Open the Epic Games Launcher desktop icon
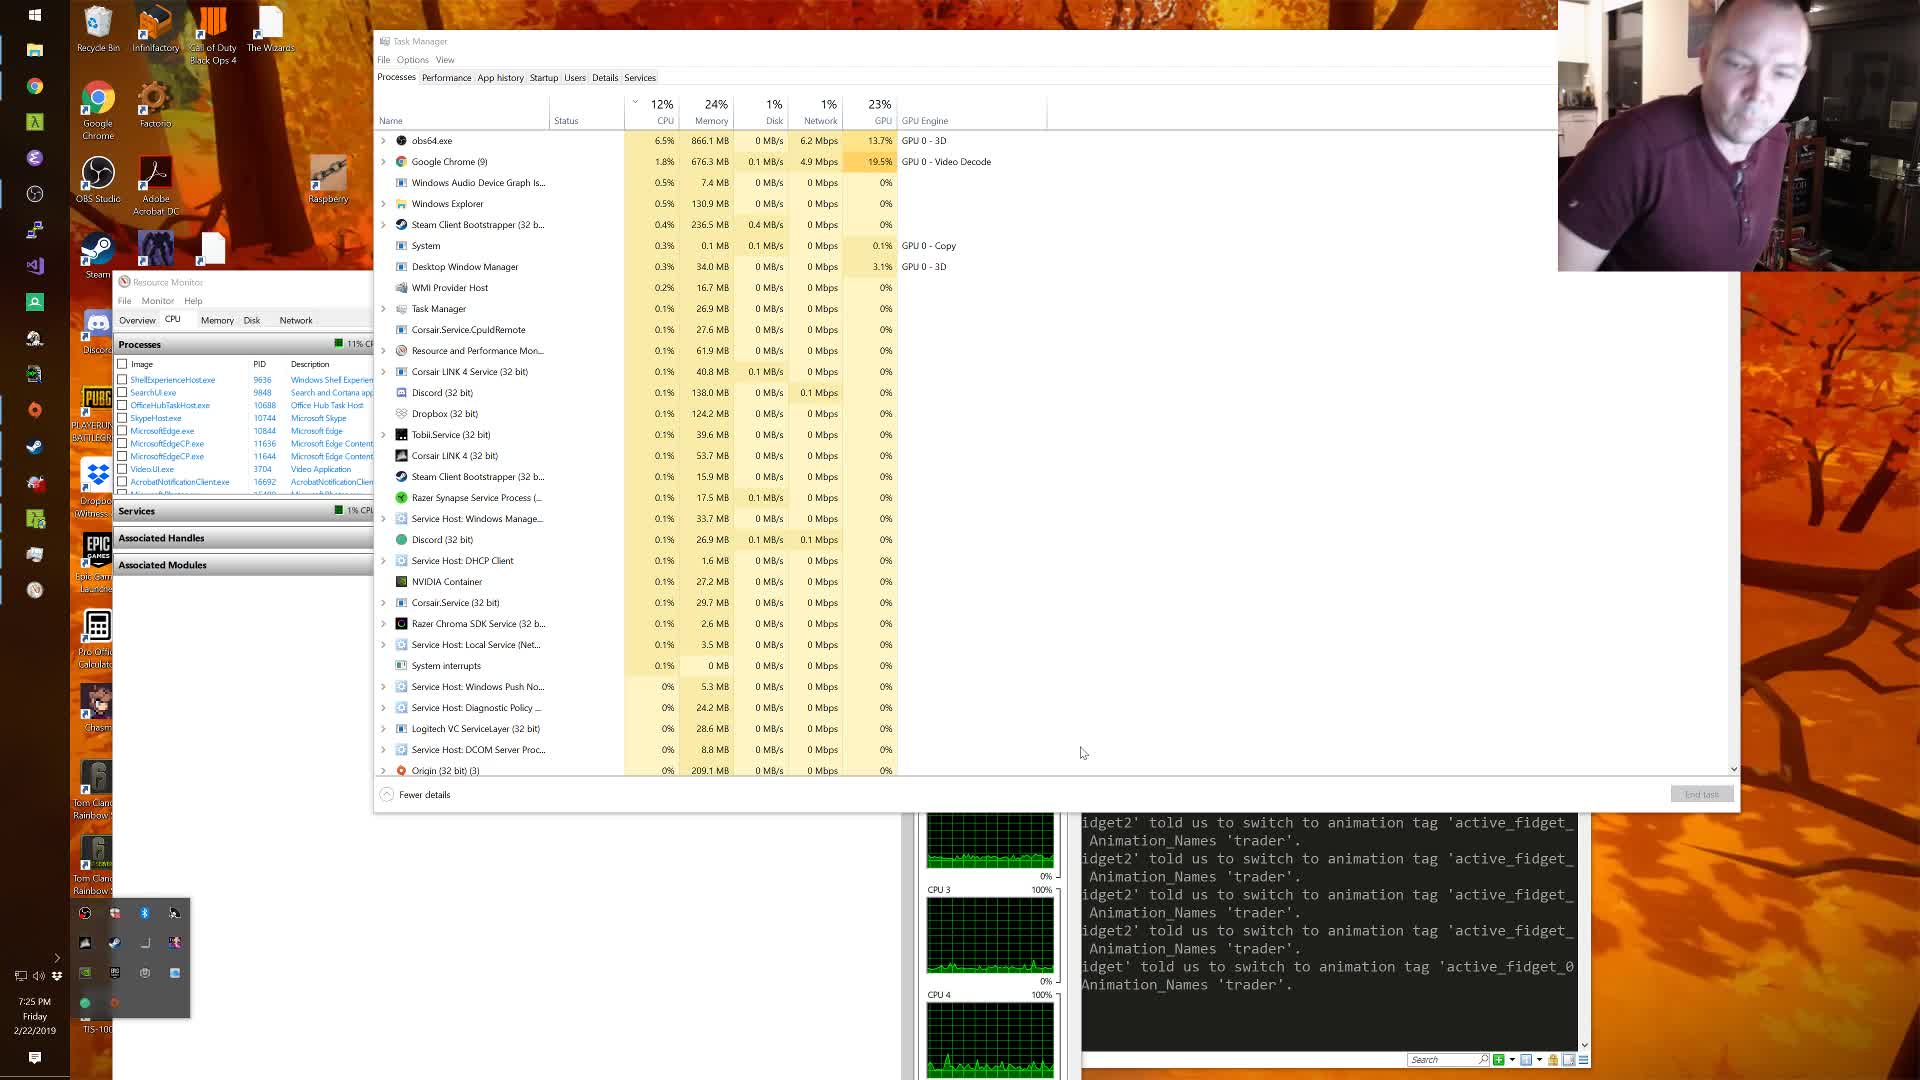 (97, 562)
